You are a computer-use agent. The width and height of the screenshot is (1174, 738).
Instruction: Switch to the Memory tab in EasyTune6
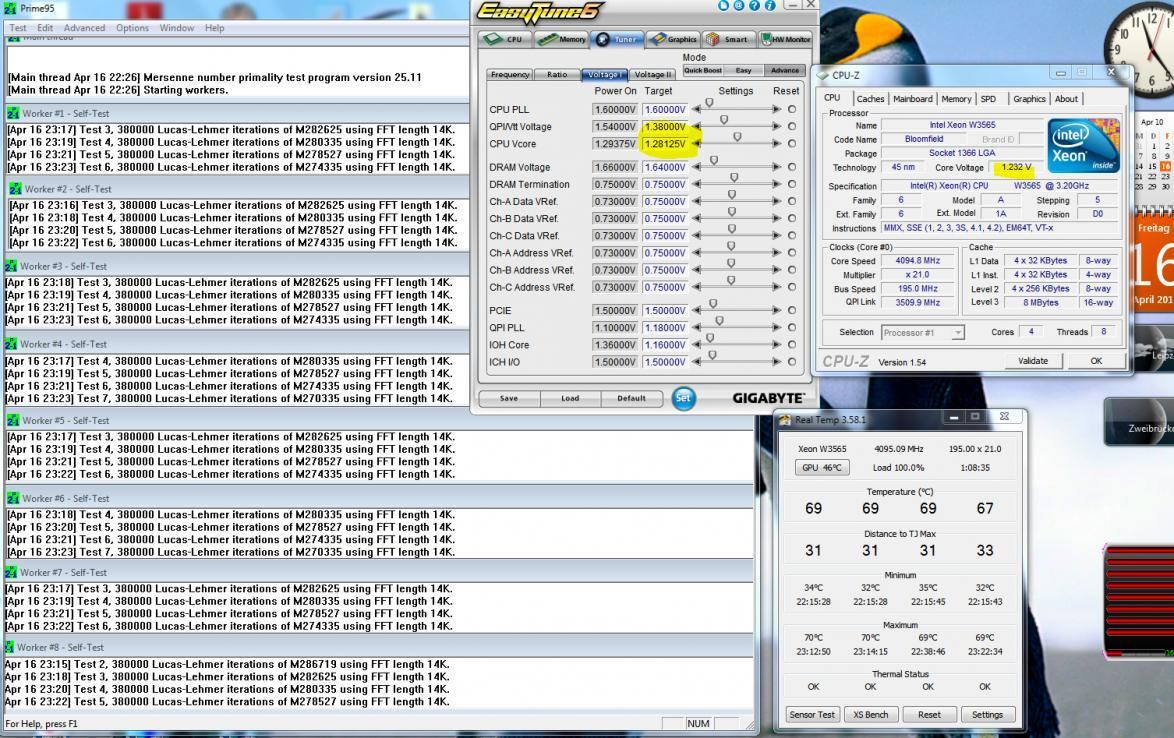[562, 39]
